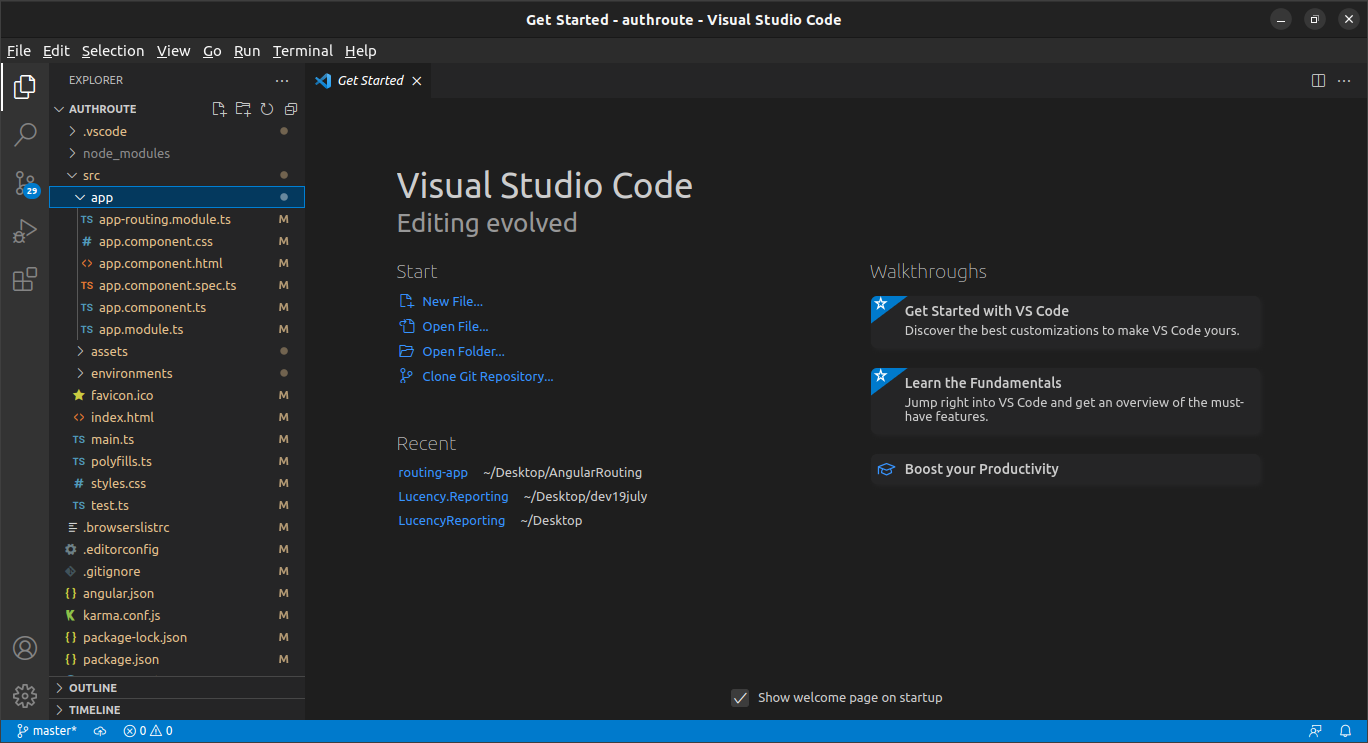Select the Get Started editor tab
This screenshot has height=743, width=1368.
[368, 81]
